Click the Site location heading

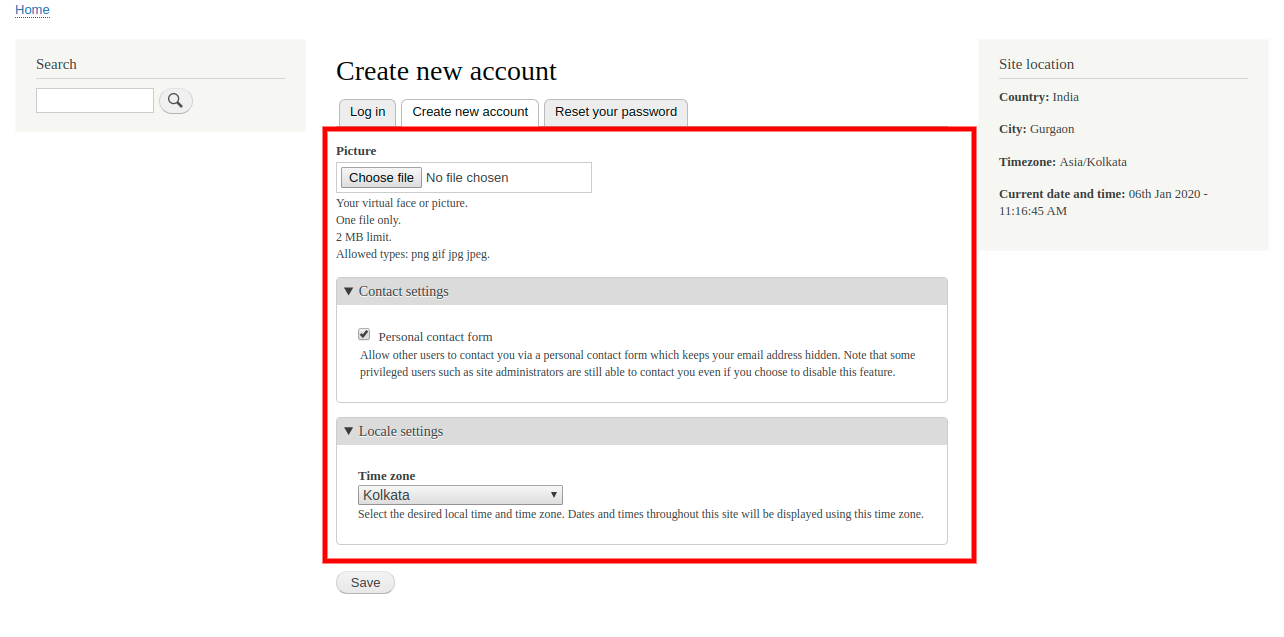tap(1036, 63)
